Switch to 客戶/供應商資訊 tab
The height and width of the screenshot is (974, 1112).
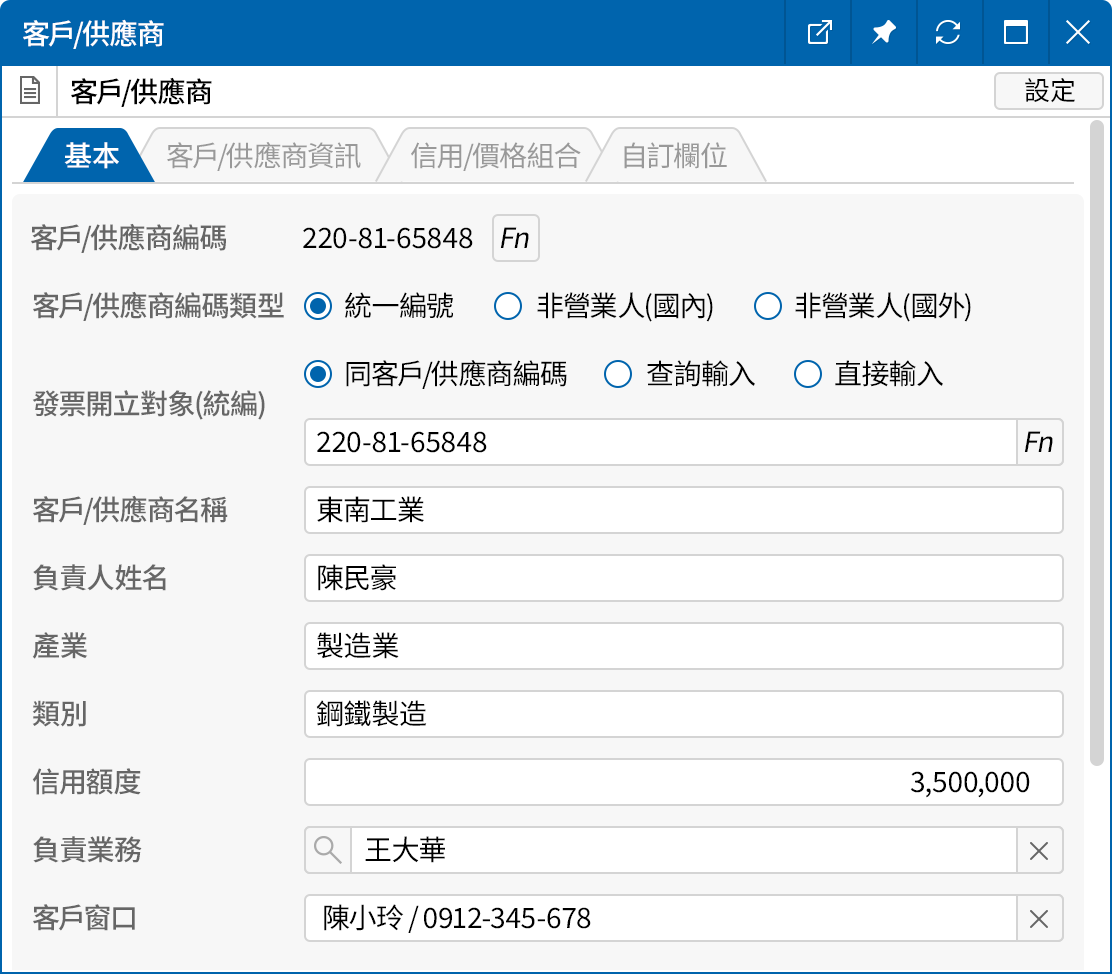click(263, 156)
